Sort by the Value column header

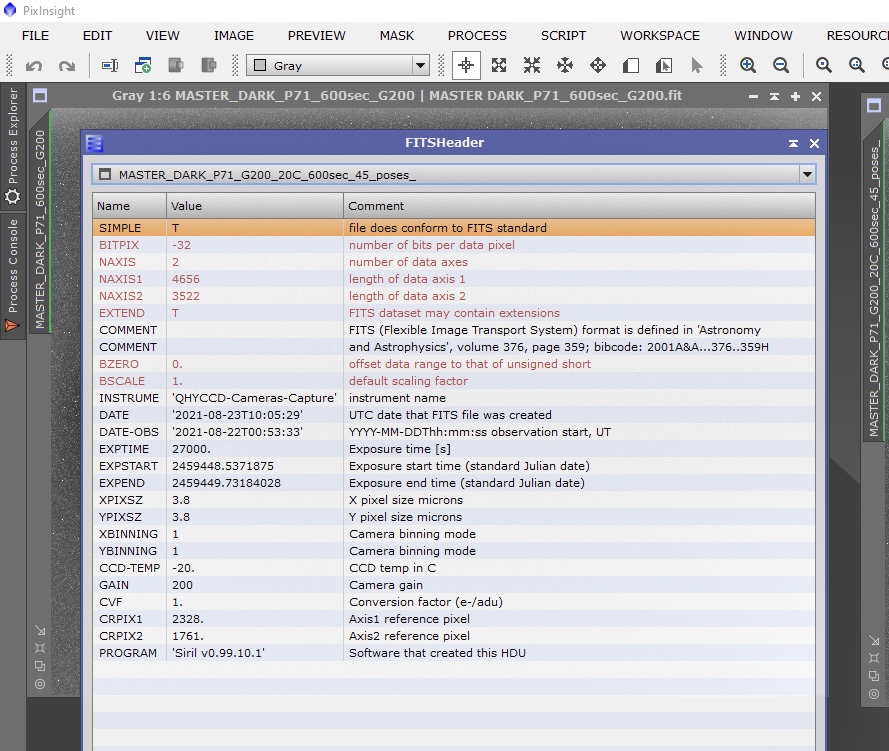coord(255,206)
